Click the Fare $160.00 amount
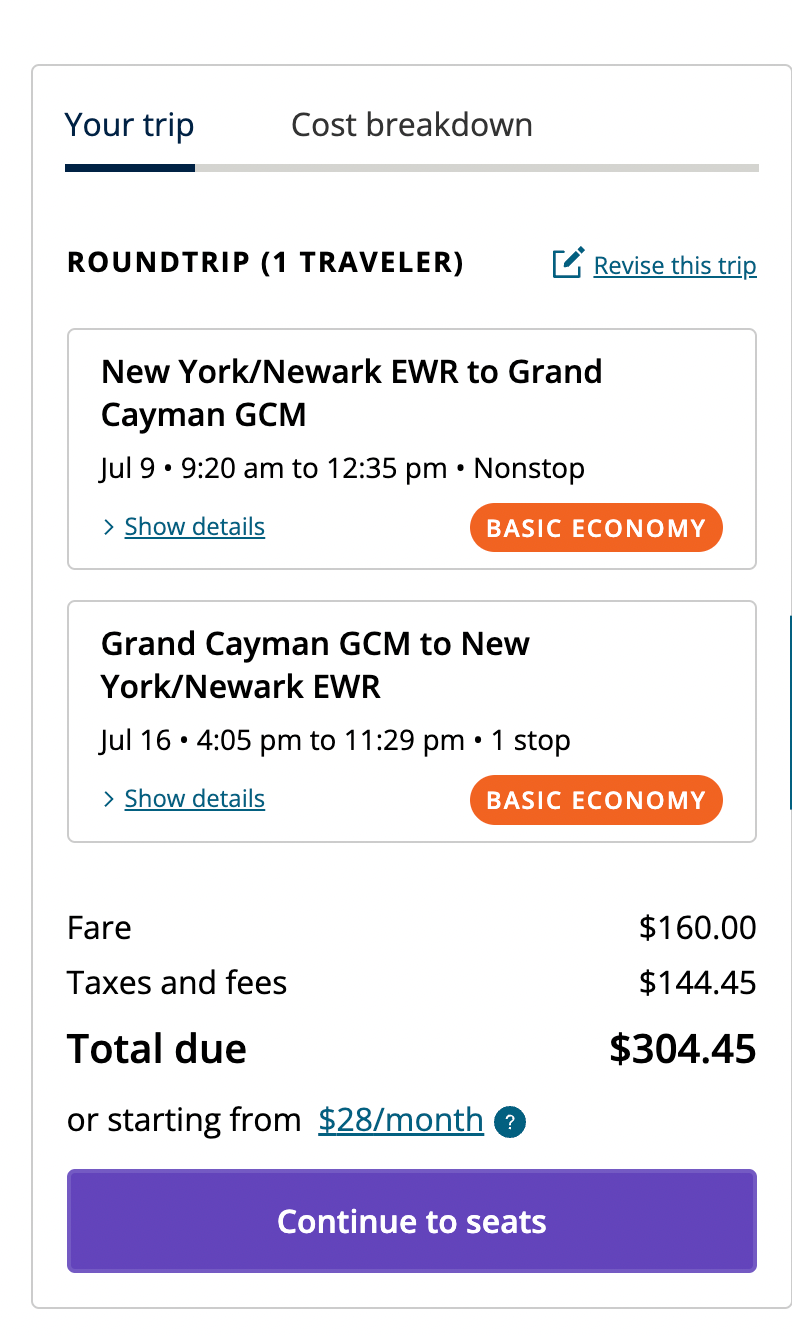 [x=697, y=928]
